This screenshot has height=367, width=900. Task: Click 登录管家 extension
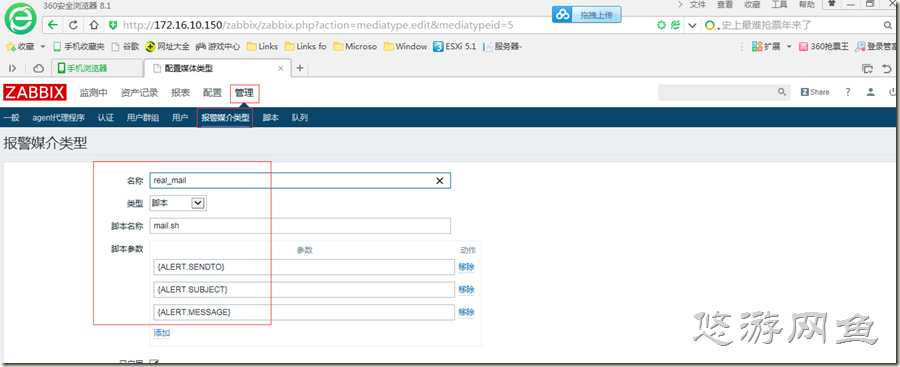876,47
